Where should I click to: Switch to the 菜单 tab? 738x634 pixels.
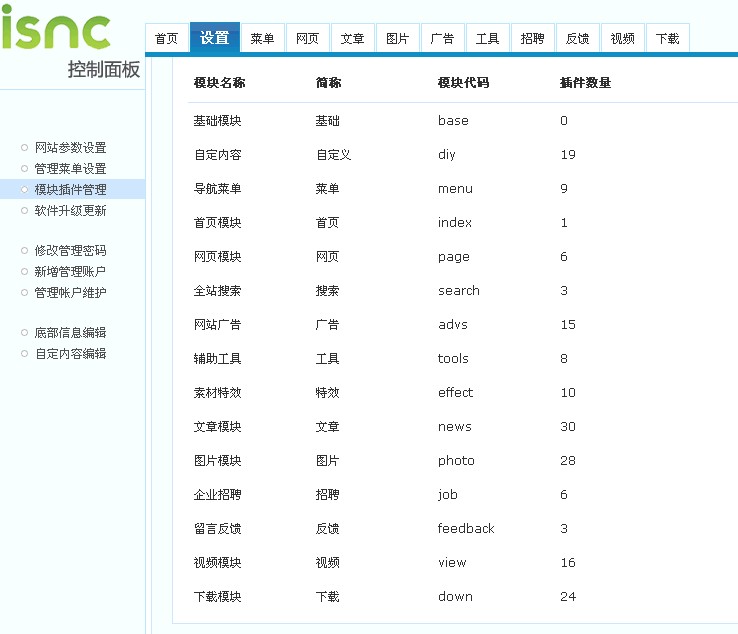[x=262, y=39]
